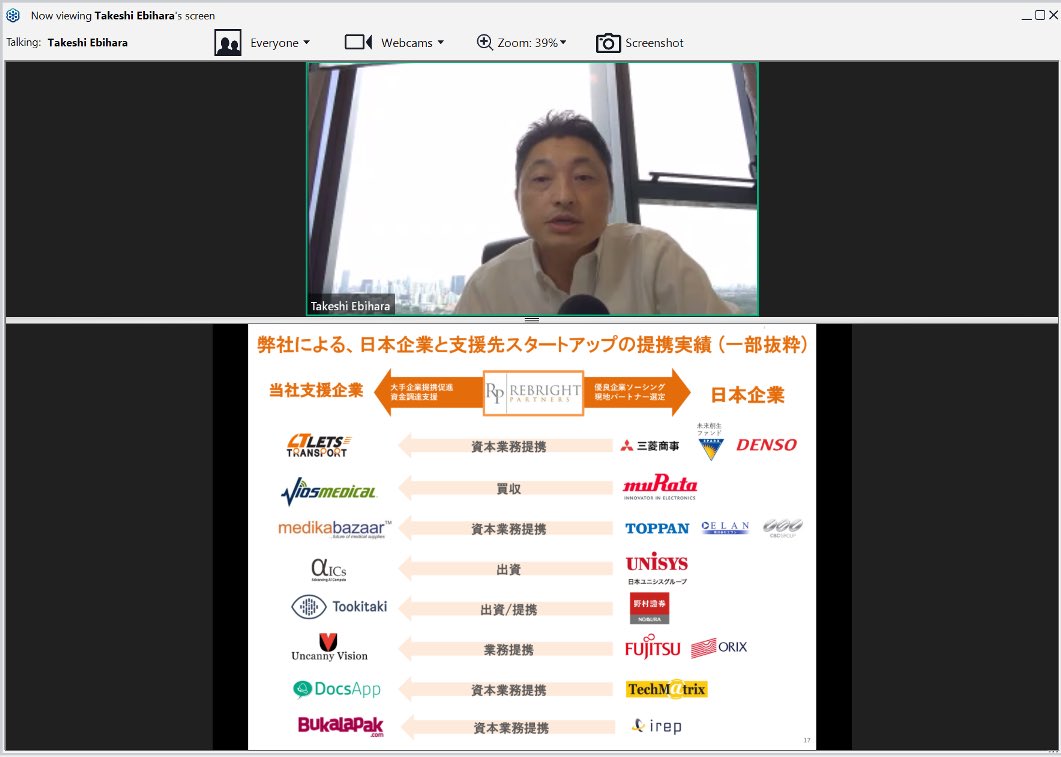
Task: Click the Everyone attendees people icon
Action: tap(228, 43)
